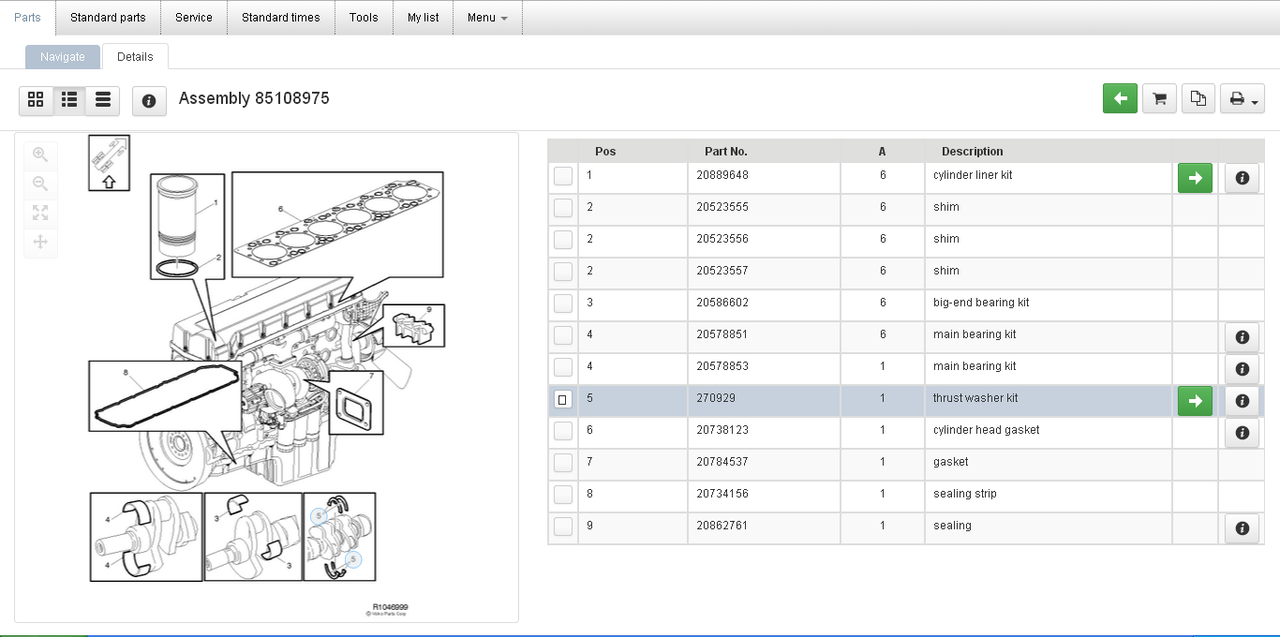Switch to detailed list view
1280x637 pixels.
tap(69, 100)
